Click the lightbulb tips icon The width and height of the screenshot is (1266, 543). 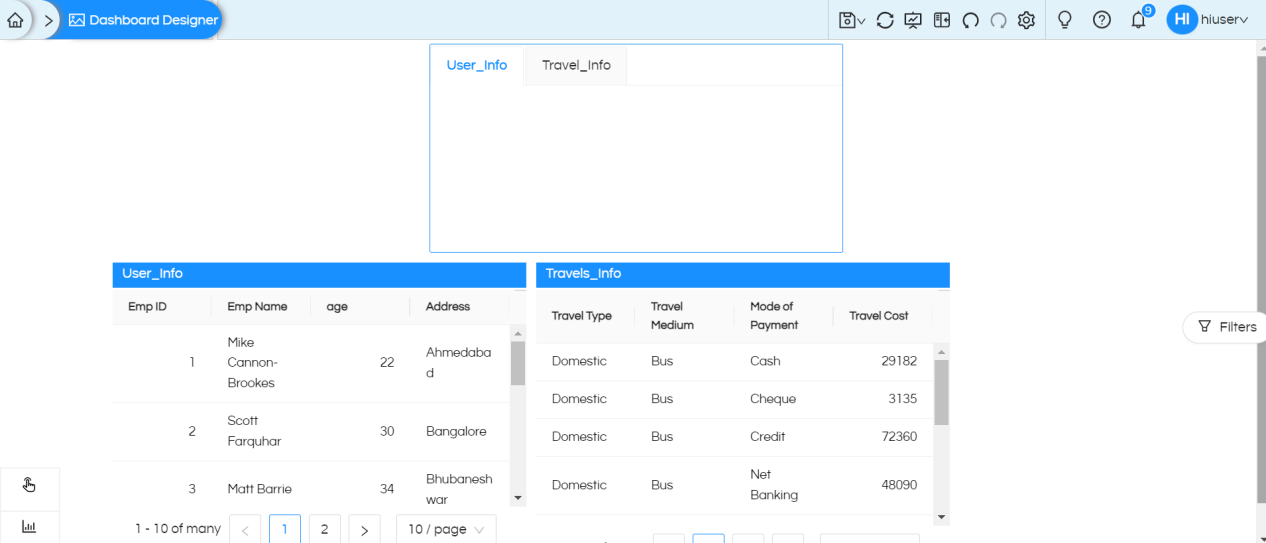pyautogui.click(x=1065, y=20)
